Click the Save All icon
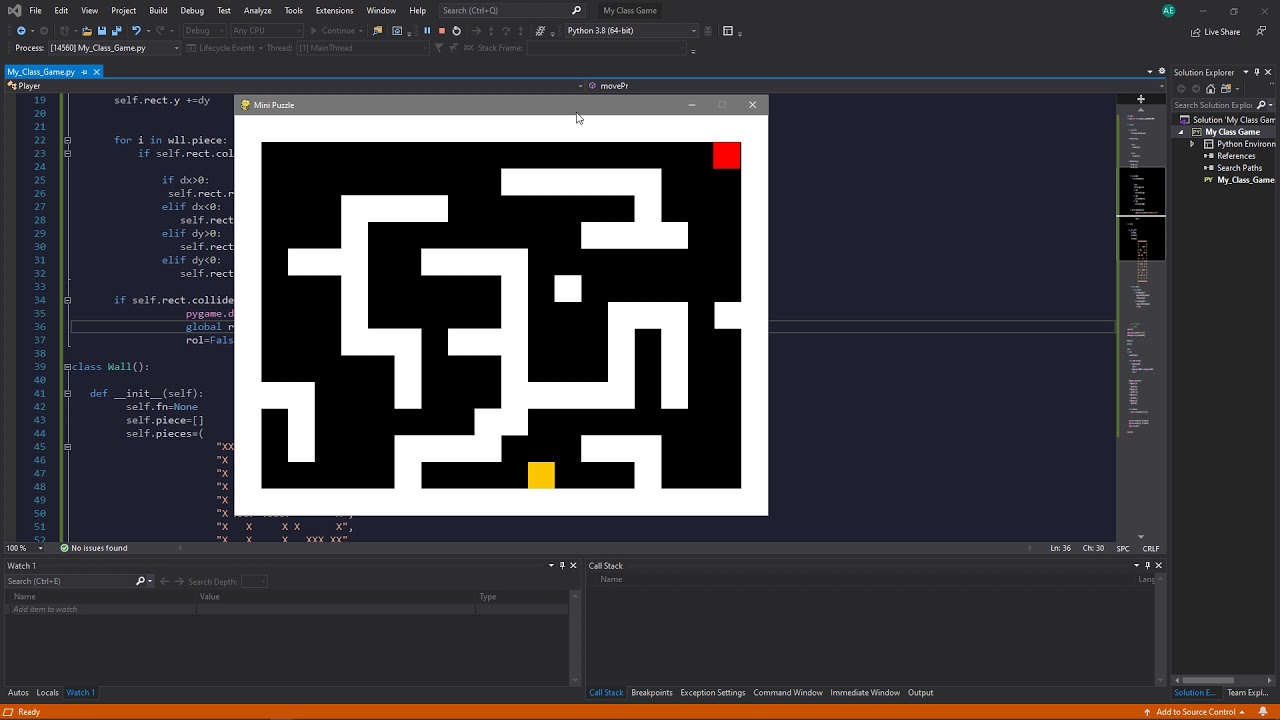Viewport: 1280px width, 720px height. [115, 31]
